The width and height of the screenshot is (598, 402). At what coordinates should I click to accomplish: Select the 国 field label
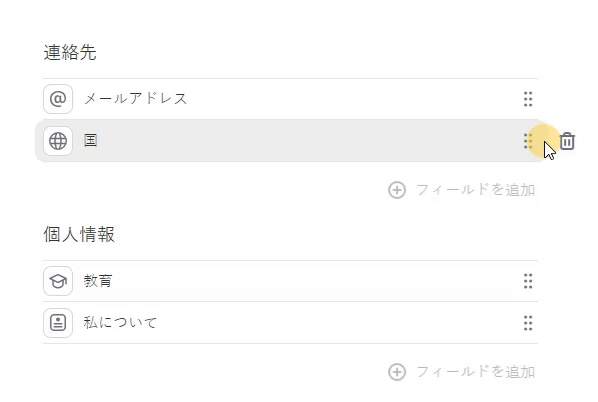(91, 141)
